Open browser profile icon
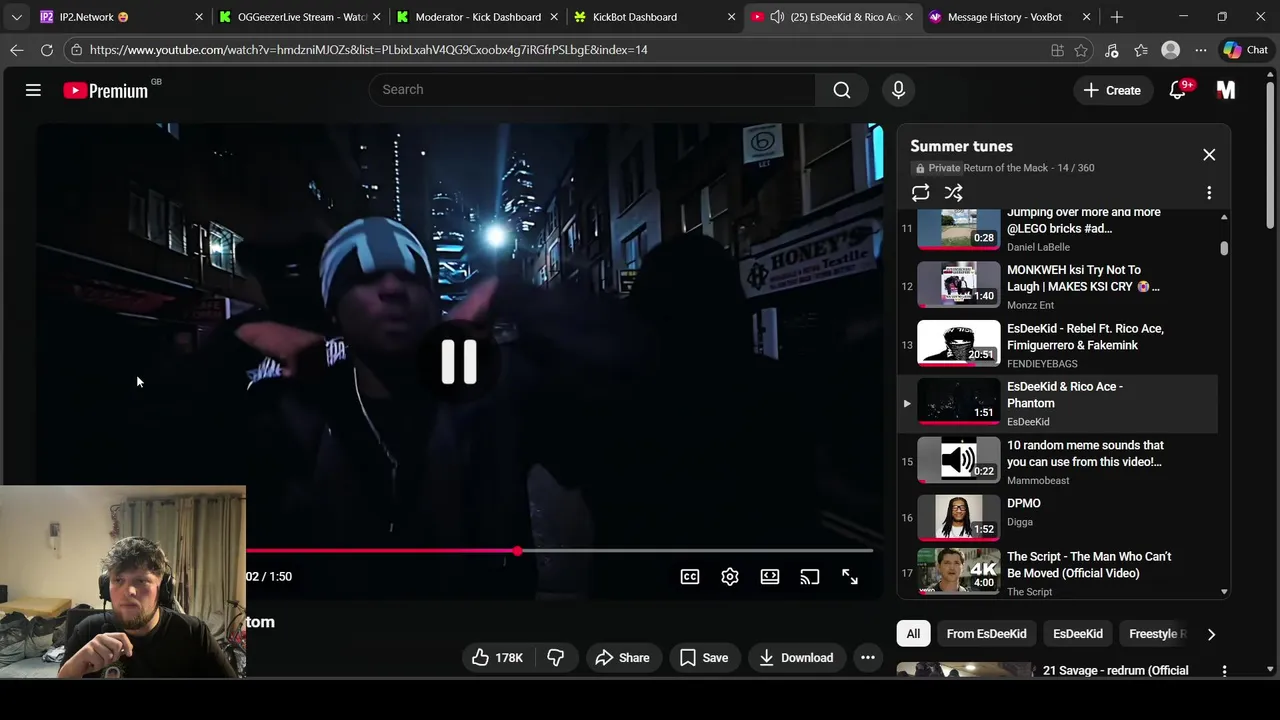 click(1171, 50)
